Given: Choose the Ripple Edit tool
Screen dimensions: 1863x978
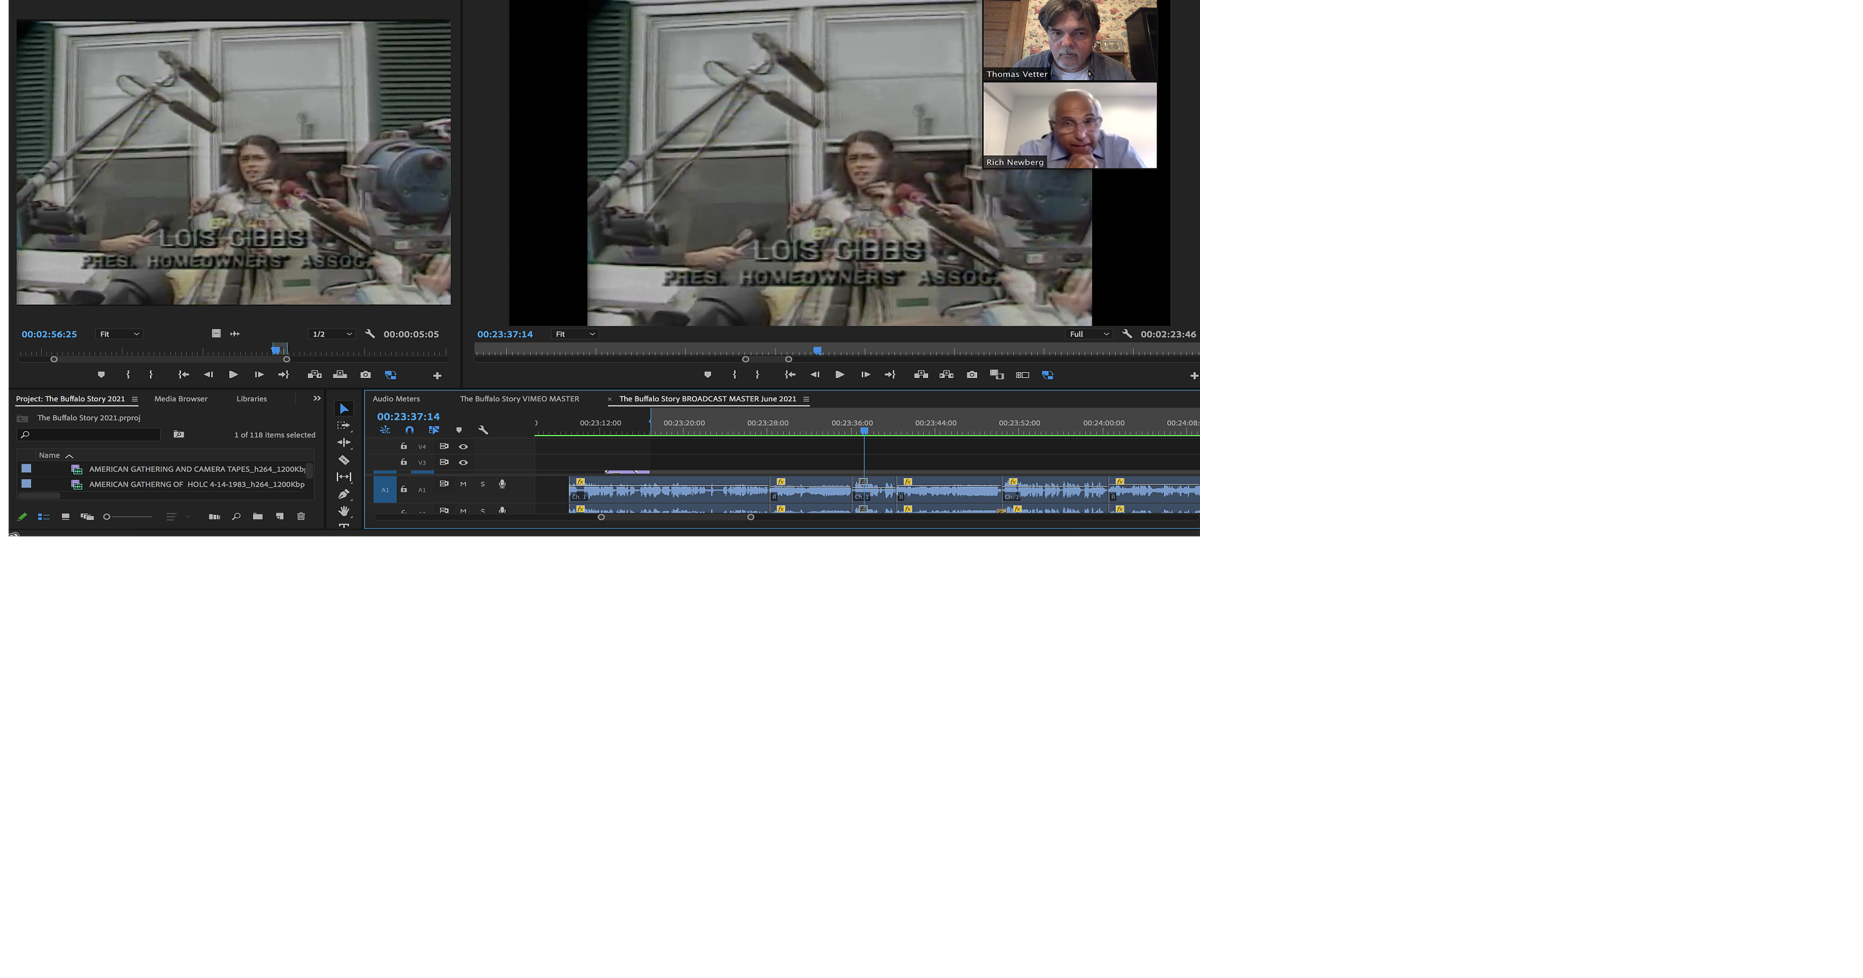Looking at the screenshot, I should (x=343, y=442).
